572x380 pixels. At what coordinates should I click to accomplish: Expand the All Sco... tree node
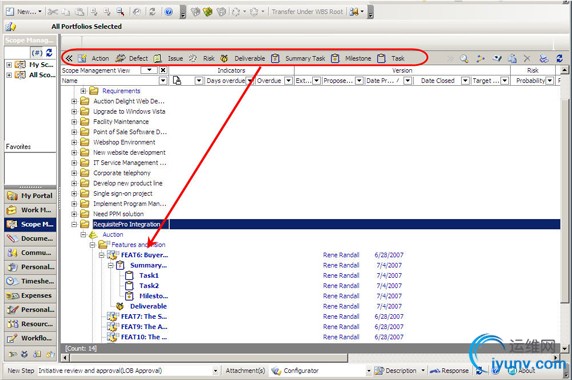point(9,75)
